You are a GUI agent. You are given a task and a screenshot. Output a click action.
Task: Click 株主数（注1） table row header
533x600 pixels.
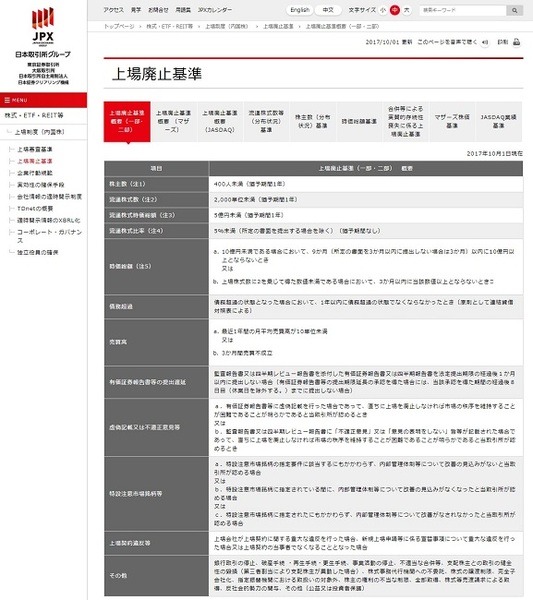156,184
